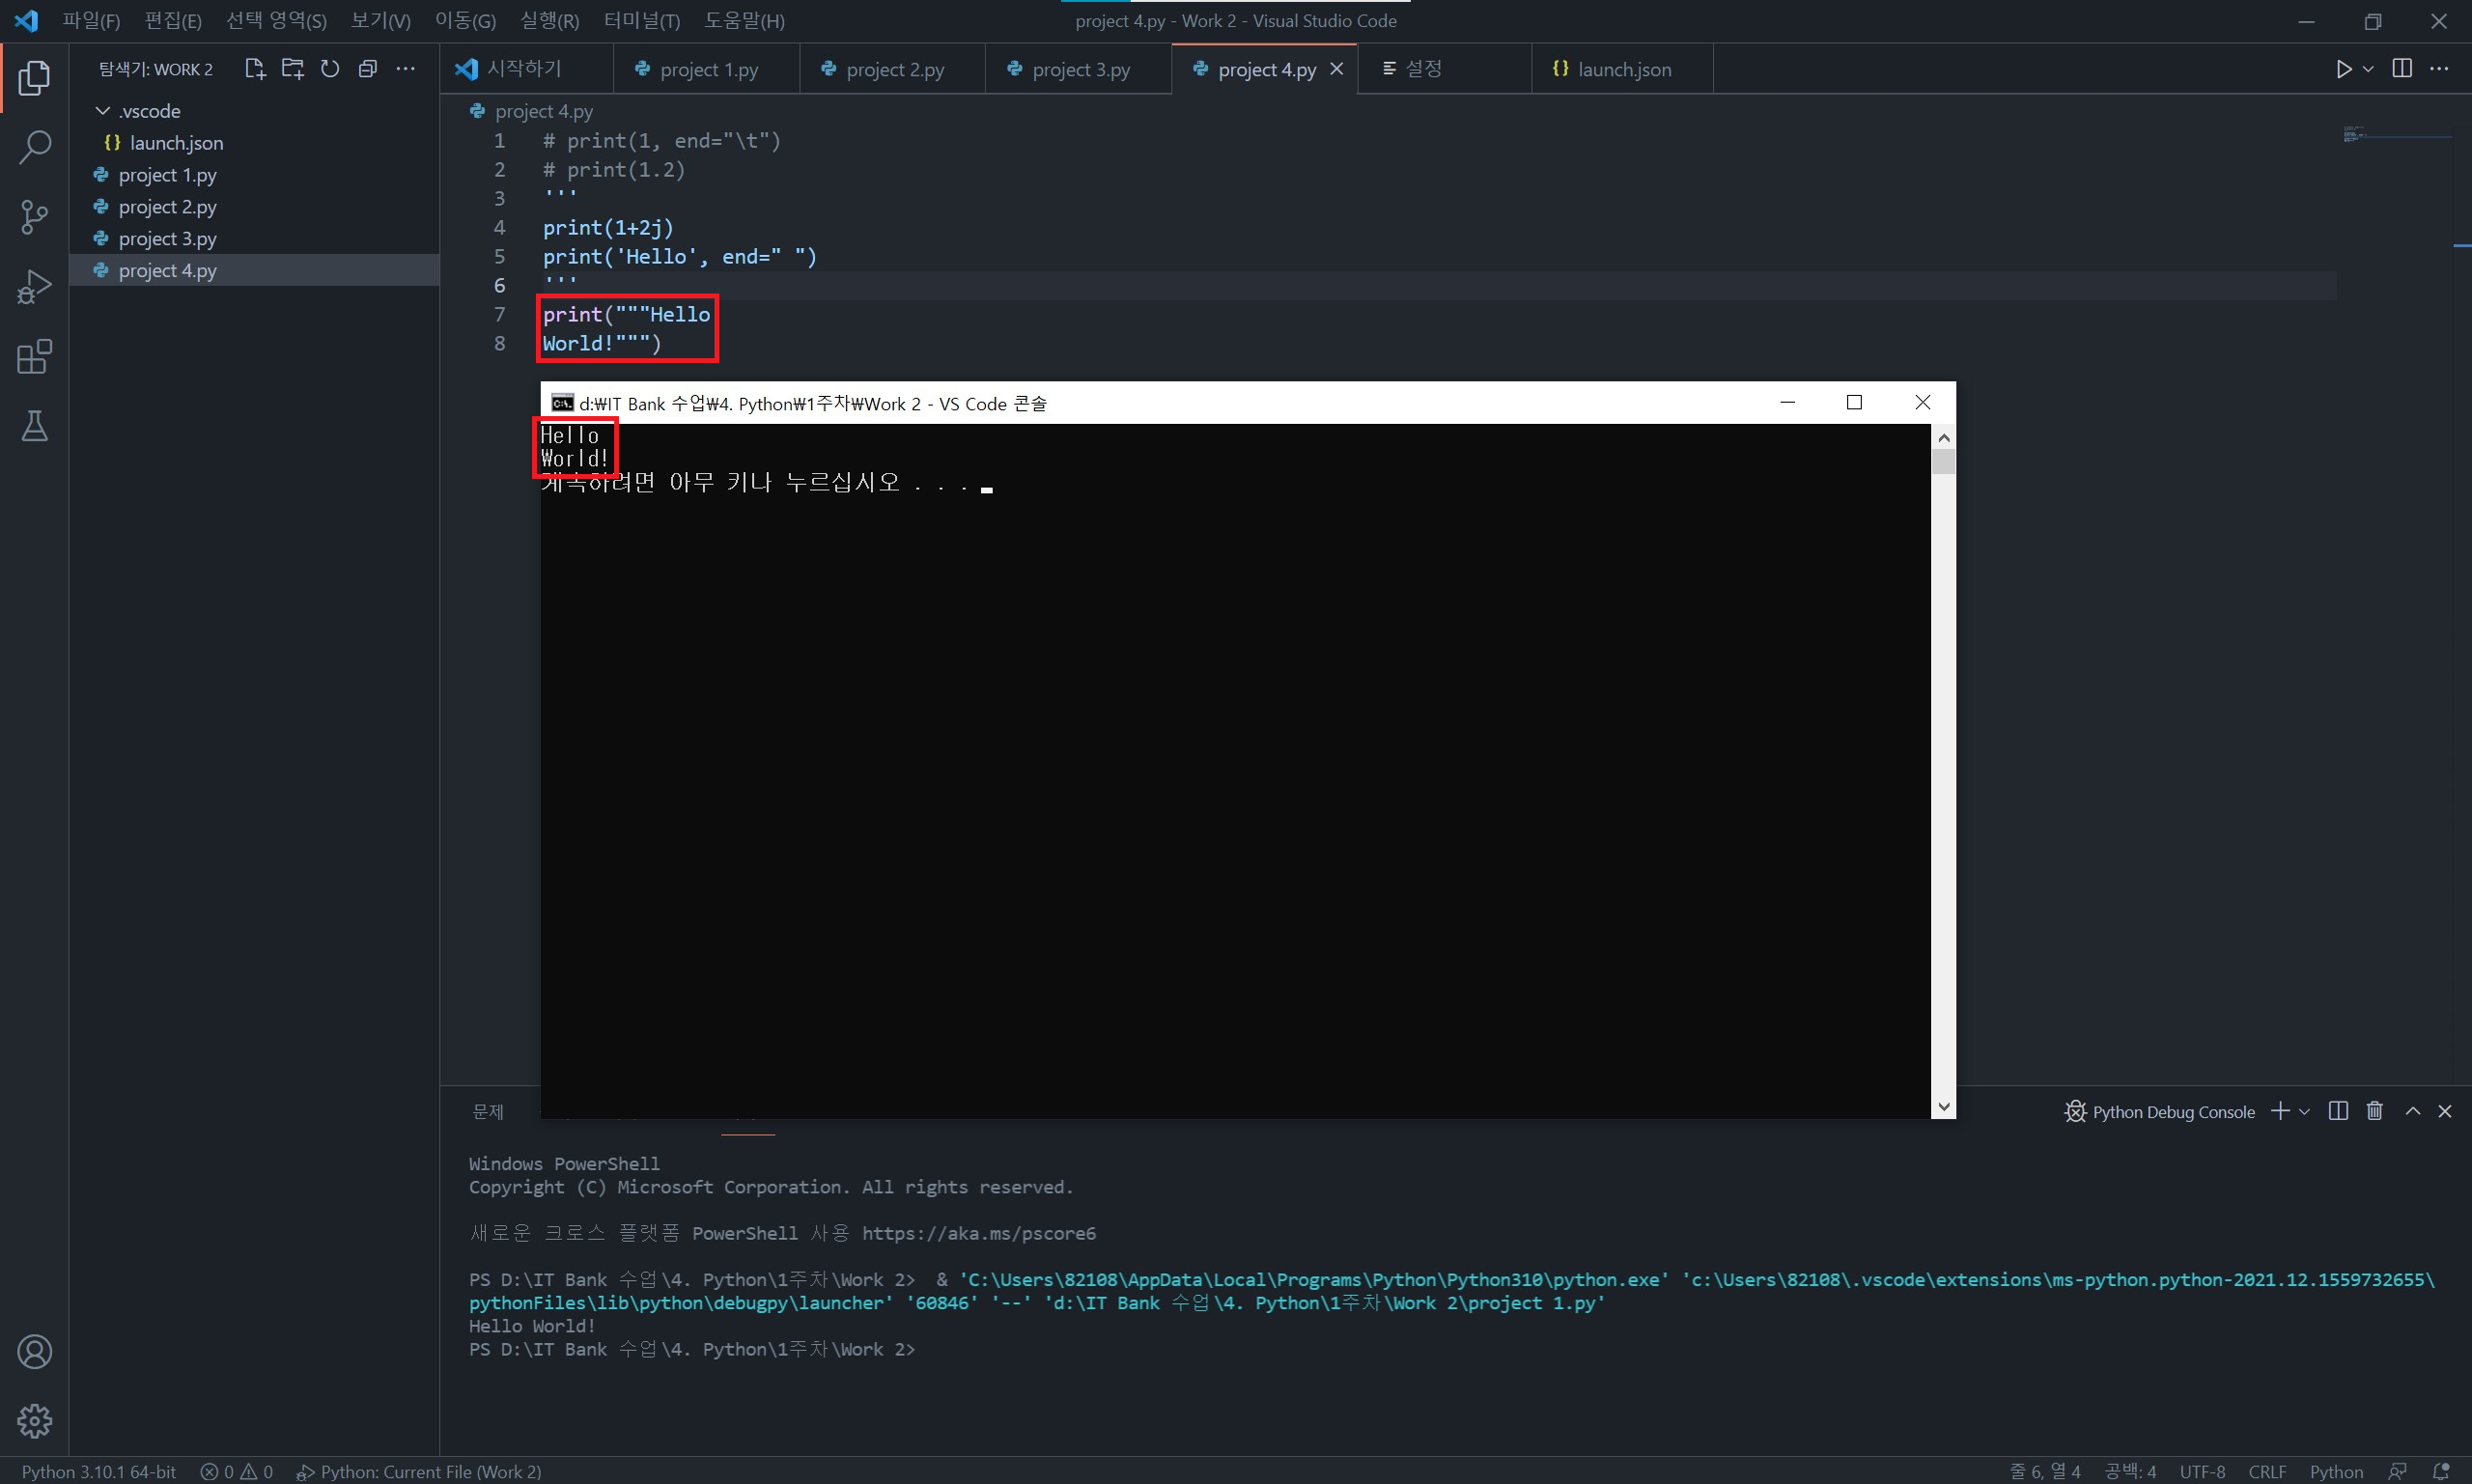Click the CRLF end-of-line status item
This screenshot has width=2472, height=1484.
[x=2266, y=1471]
